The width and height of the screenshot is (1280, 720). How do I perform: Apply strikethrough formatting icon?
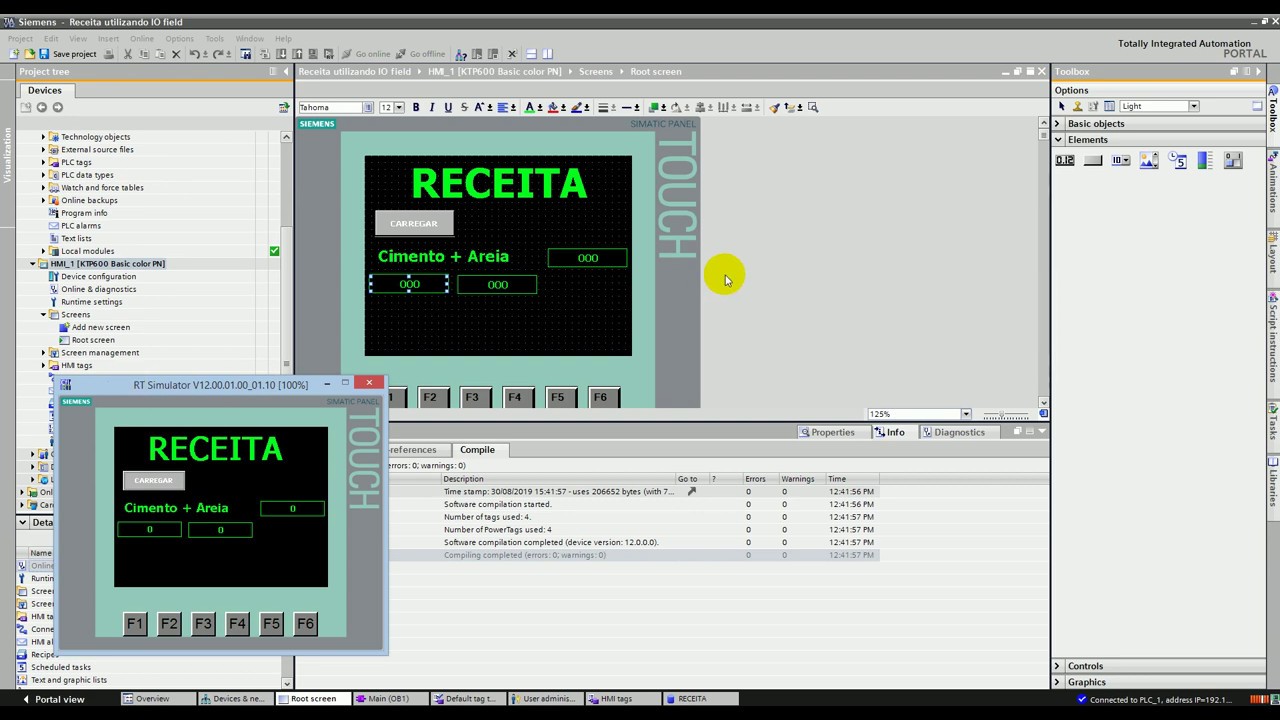click(x=464, y=107)
